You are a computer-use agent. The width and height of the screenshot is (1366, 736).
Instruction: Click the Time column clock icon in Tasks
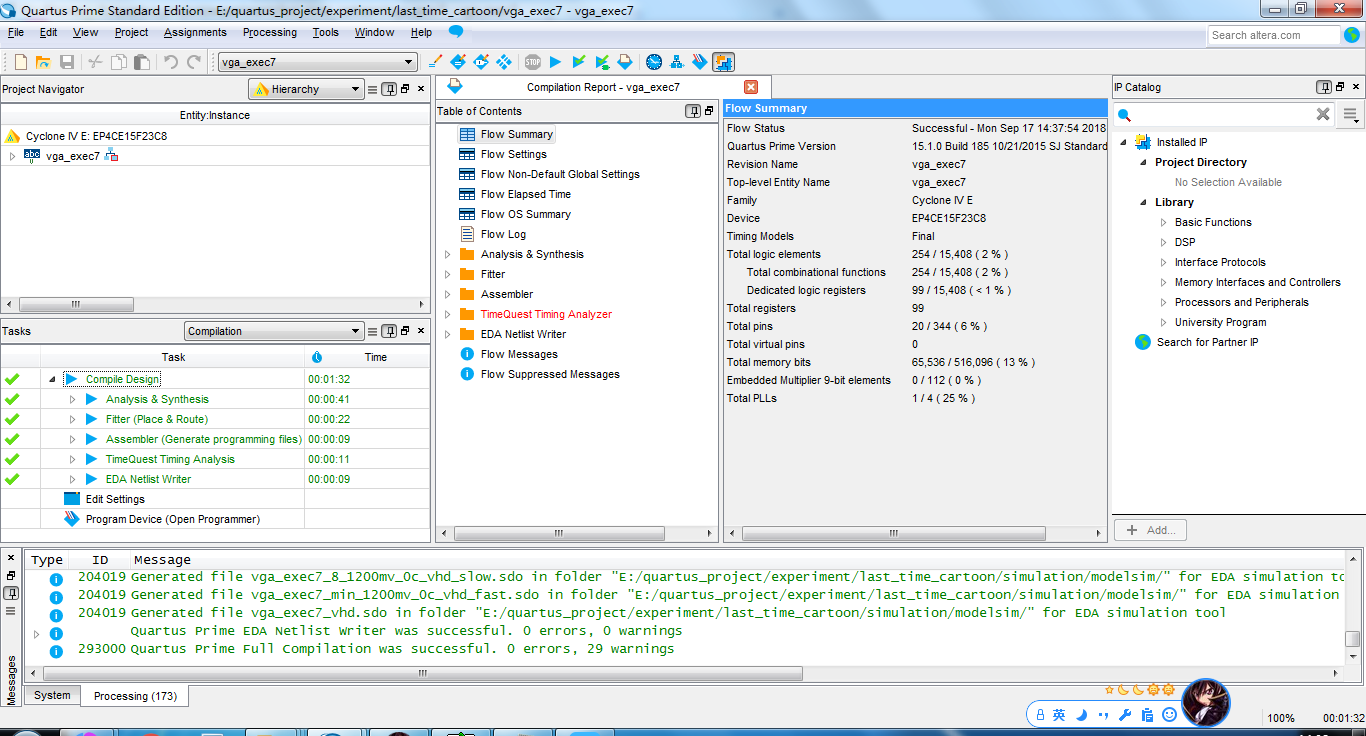click(317, 357)
